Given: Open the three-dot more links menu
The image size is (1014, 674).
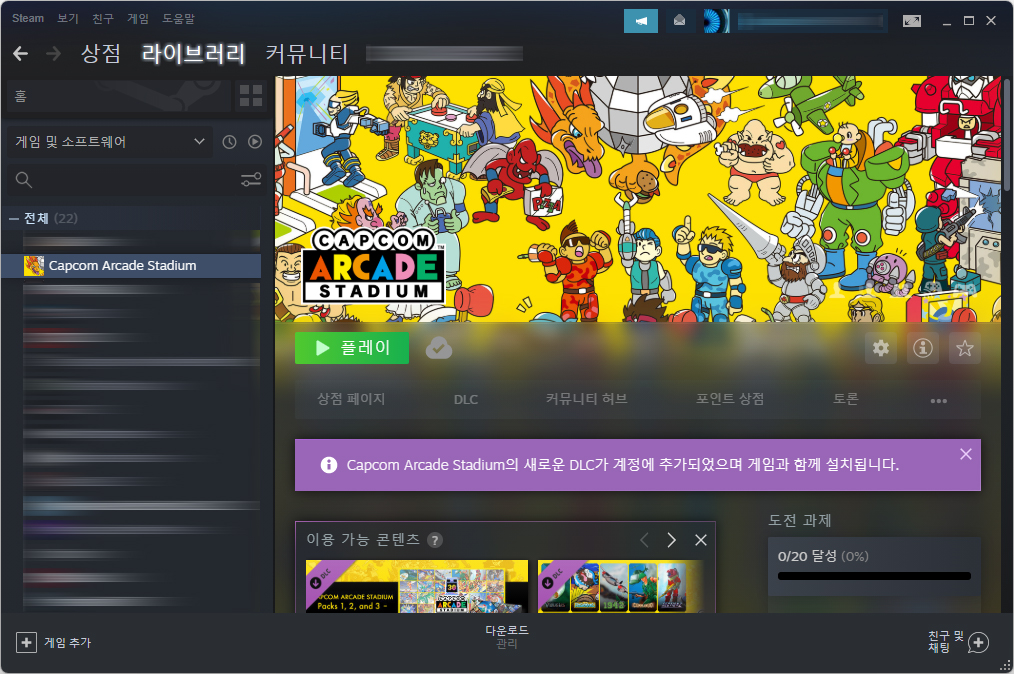Looking at the screenshot, I should pyautogui.click(x=938, y=400).
